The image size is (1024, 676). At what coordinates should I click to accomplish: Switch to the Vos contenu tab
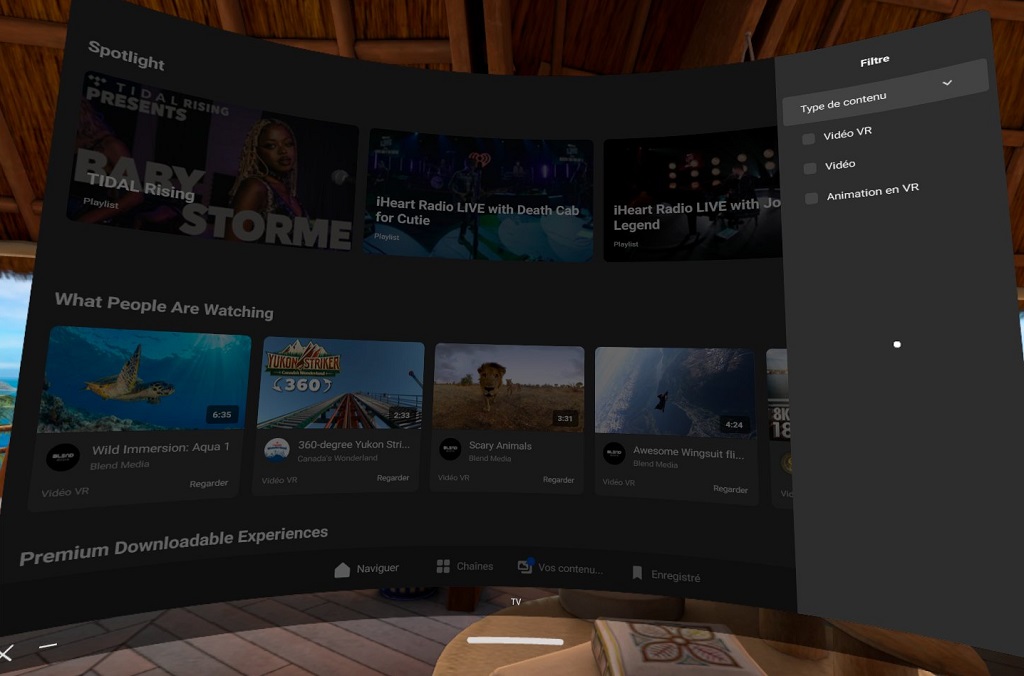(x=560, y=568)
